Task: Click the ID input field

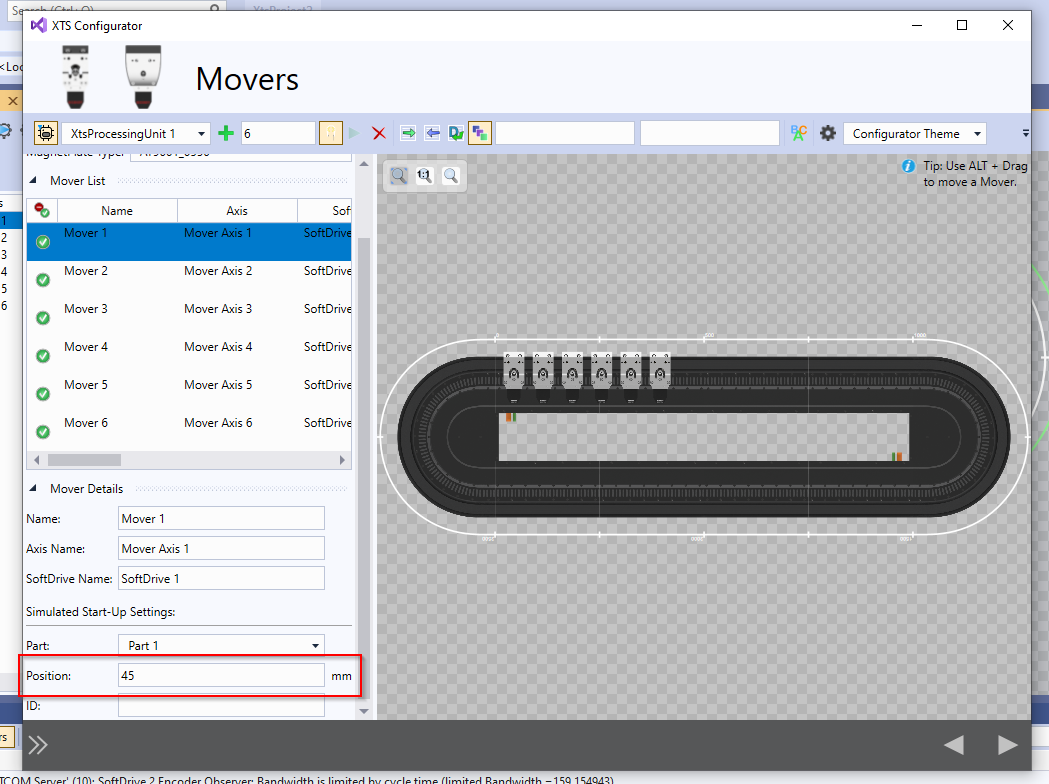Action: tap(221, 706)
